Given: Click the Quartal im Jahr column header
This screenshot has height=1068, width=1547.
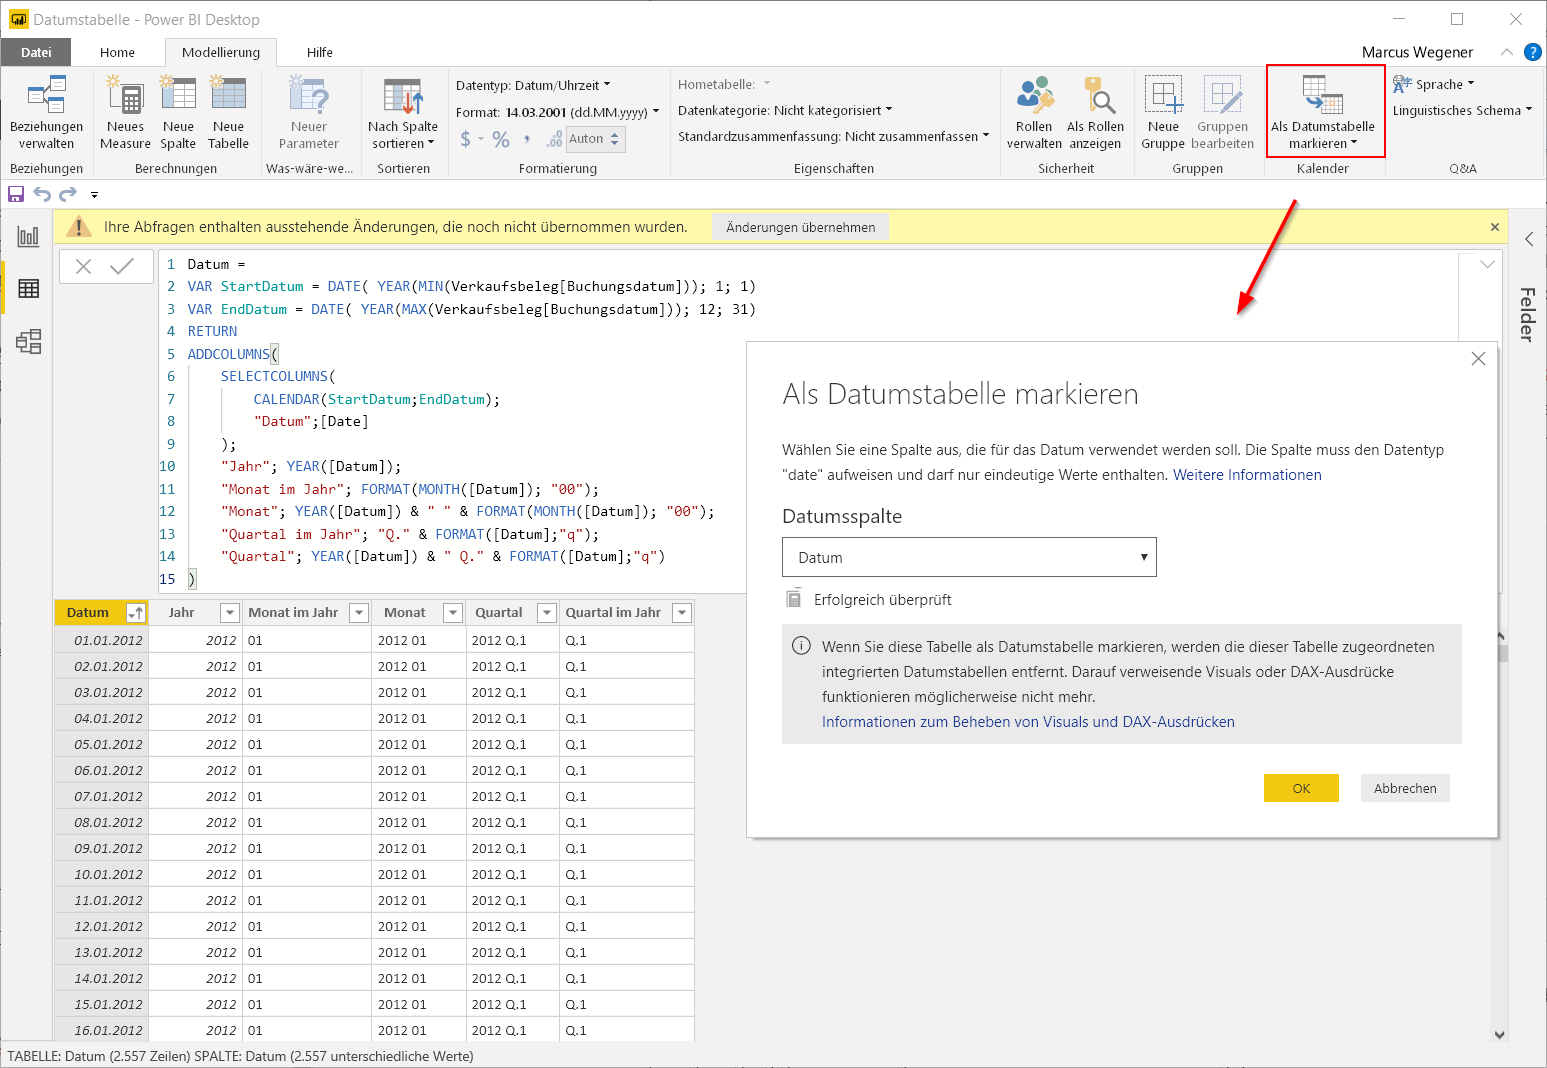Looking at the screenshot, I should (x=613, y=613).
